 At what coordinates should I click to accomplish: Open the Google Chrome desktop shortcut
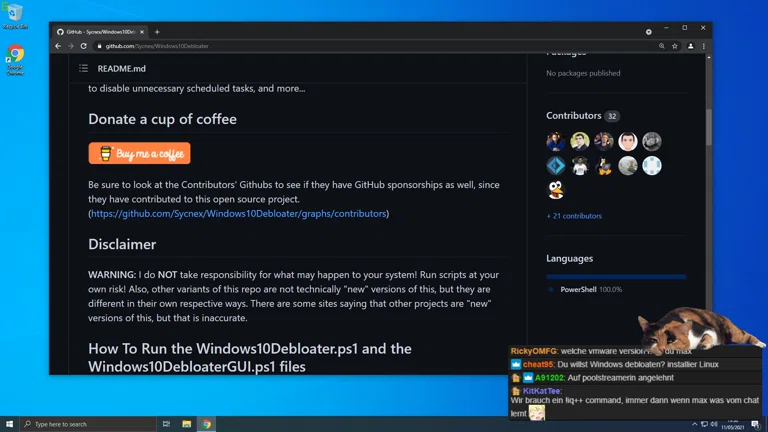coord(15,59)
